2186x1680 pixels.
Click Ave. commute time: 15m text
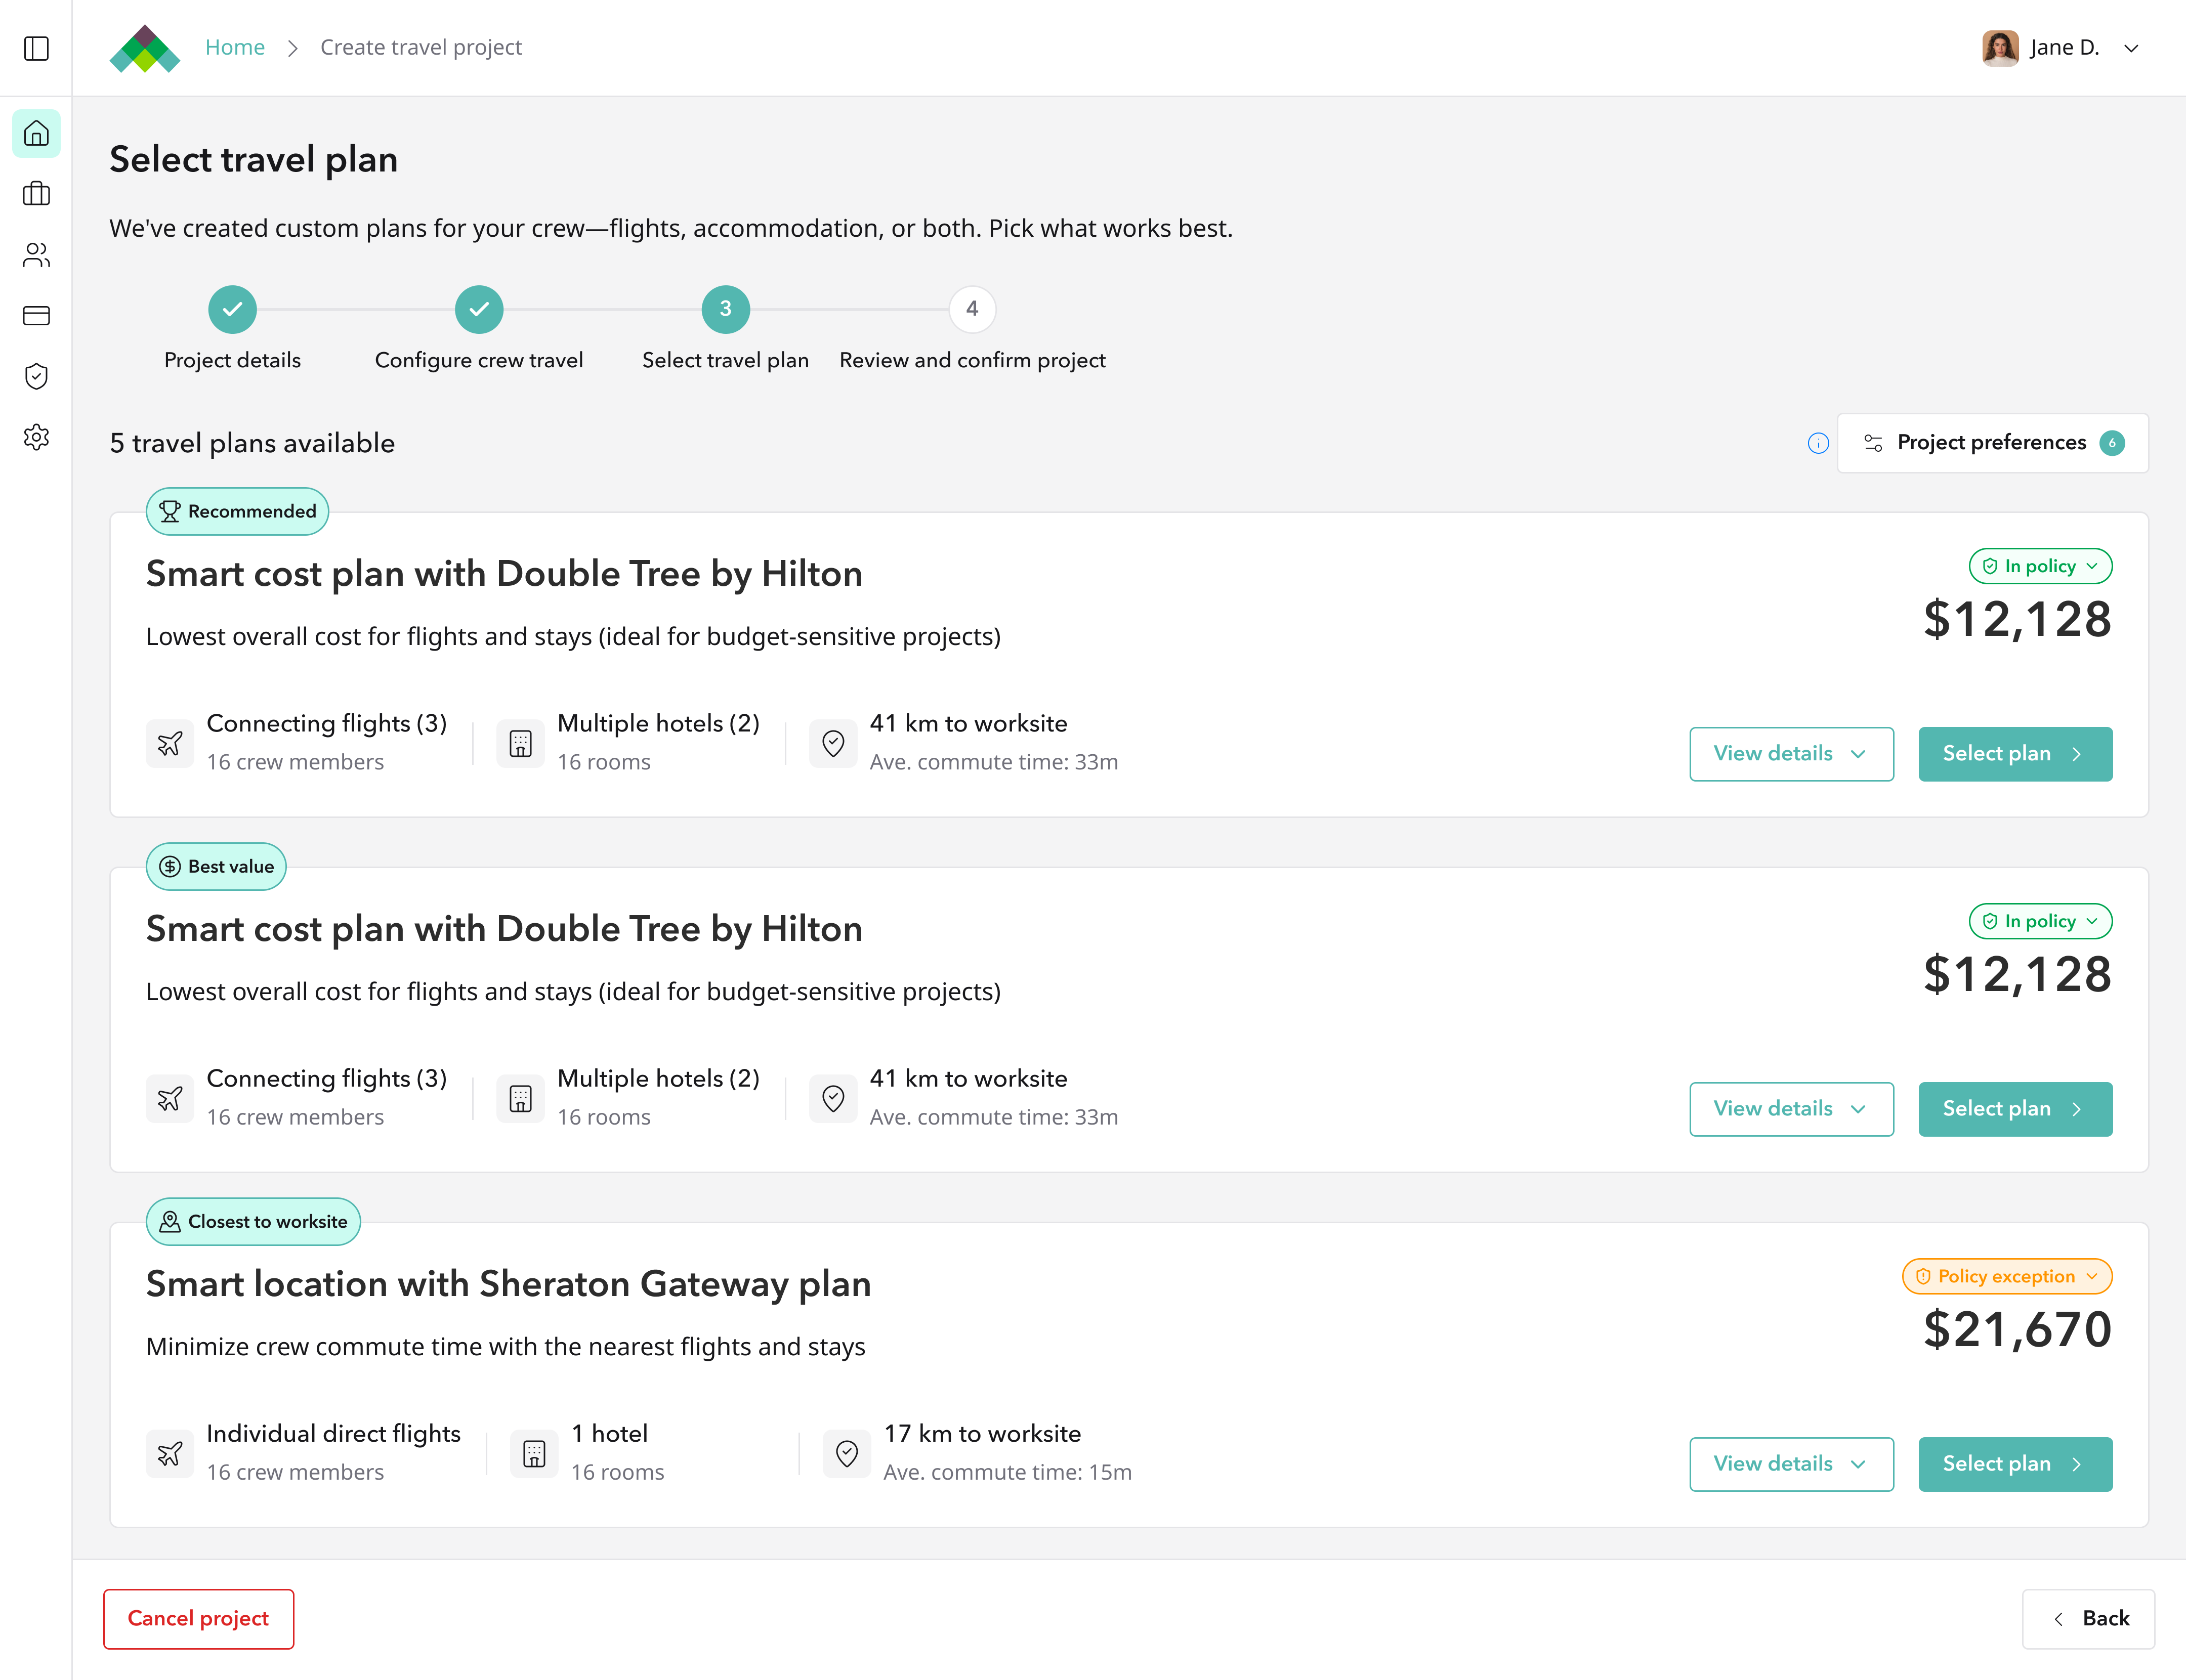(1007, 1472)
